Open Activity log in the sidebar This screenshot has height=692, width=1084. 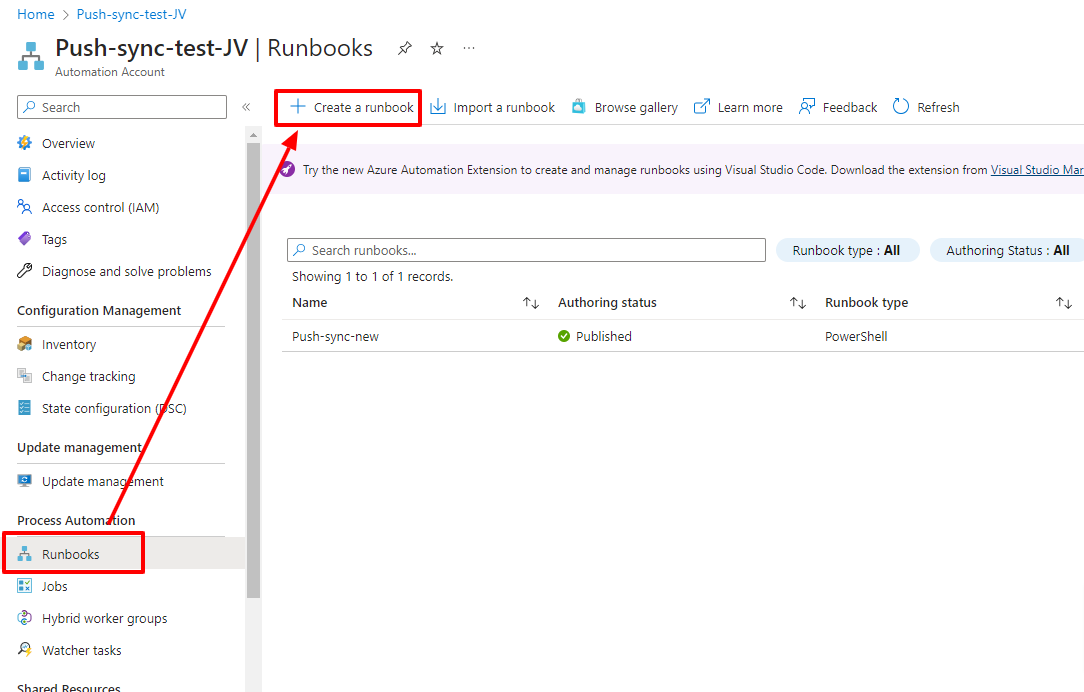[x=74, y=176]
